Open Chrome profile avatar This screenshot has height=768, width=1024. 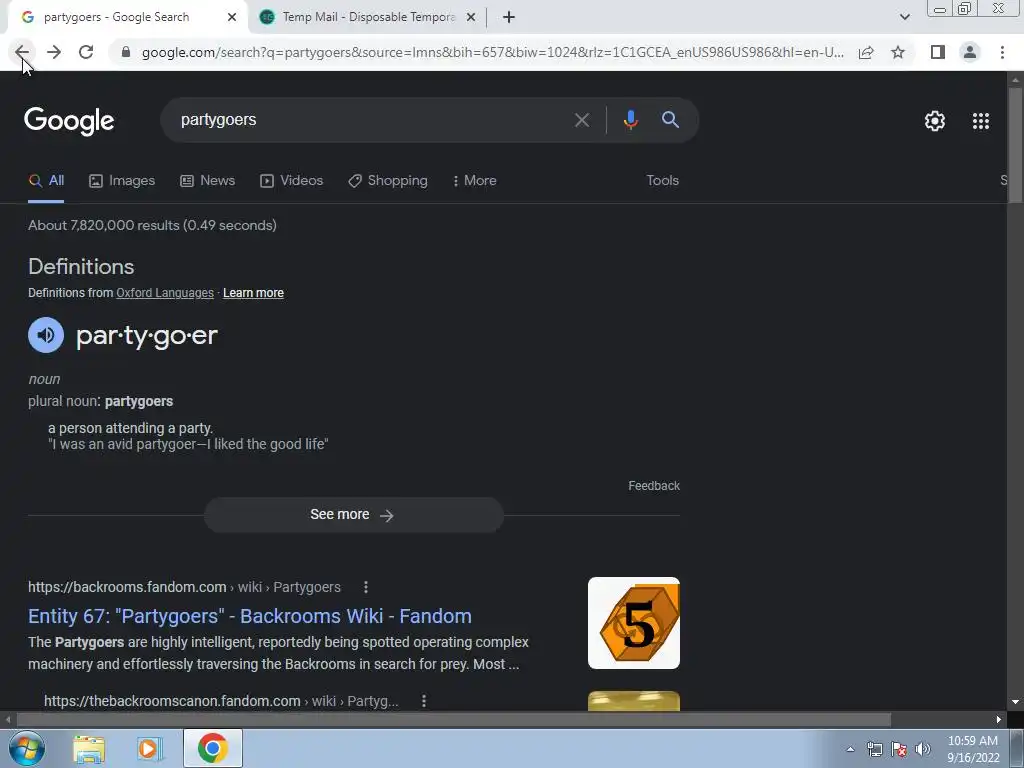[970, 52]
